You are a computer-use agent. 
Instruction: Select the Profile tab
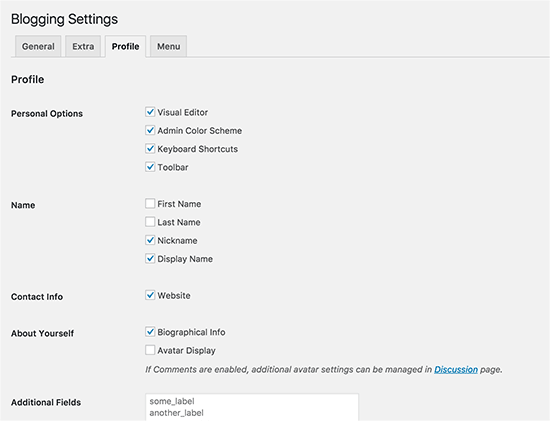[x=125, y=46]
